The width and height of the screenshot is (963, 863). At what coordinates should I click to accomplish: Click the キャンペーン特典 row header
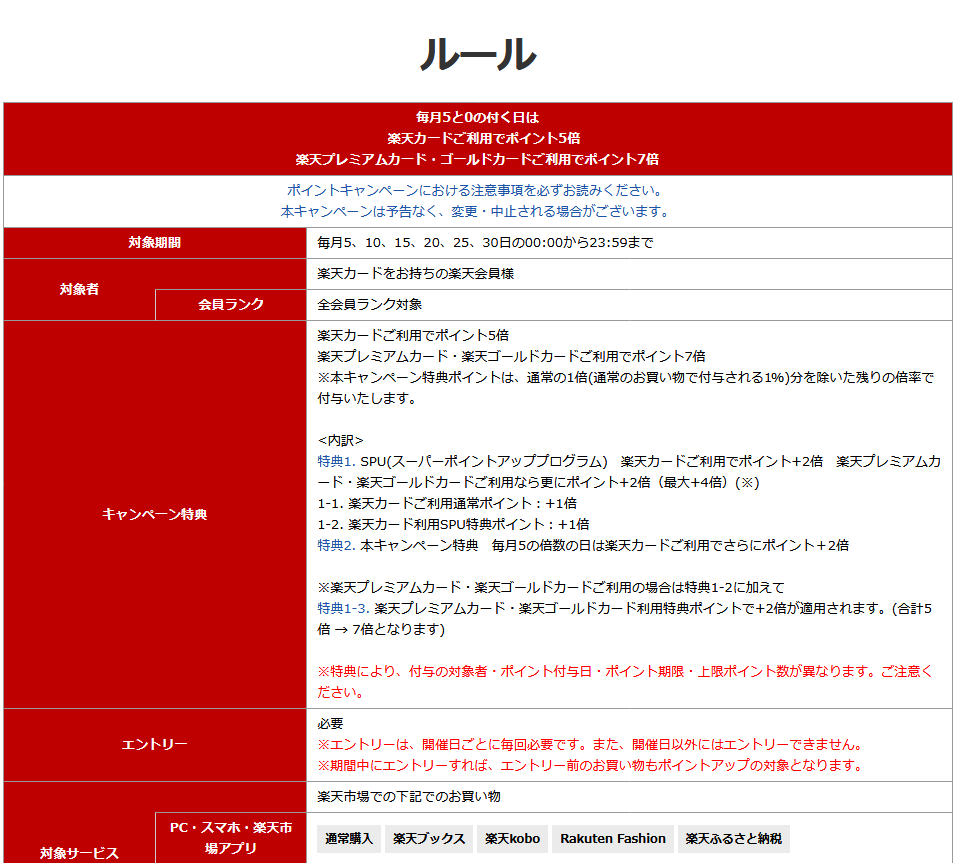pos(155,514)
